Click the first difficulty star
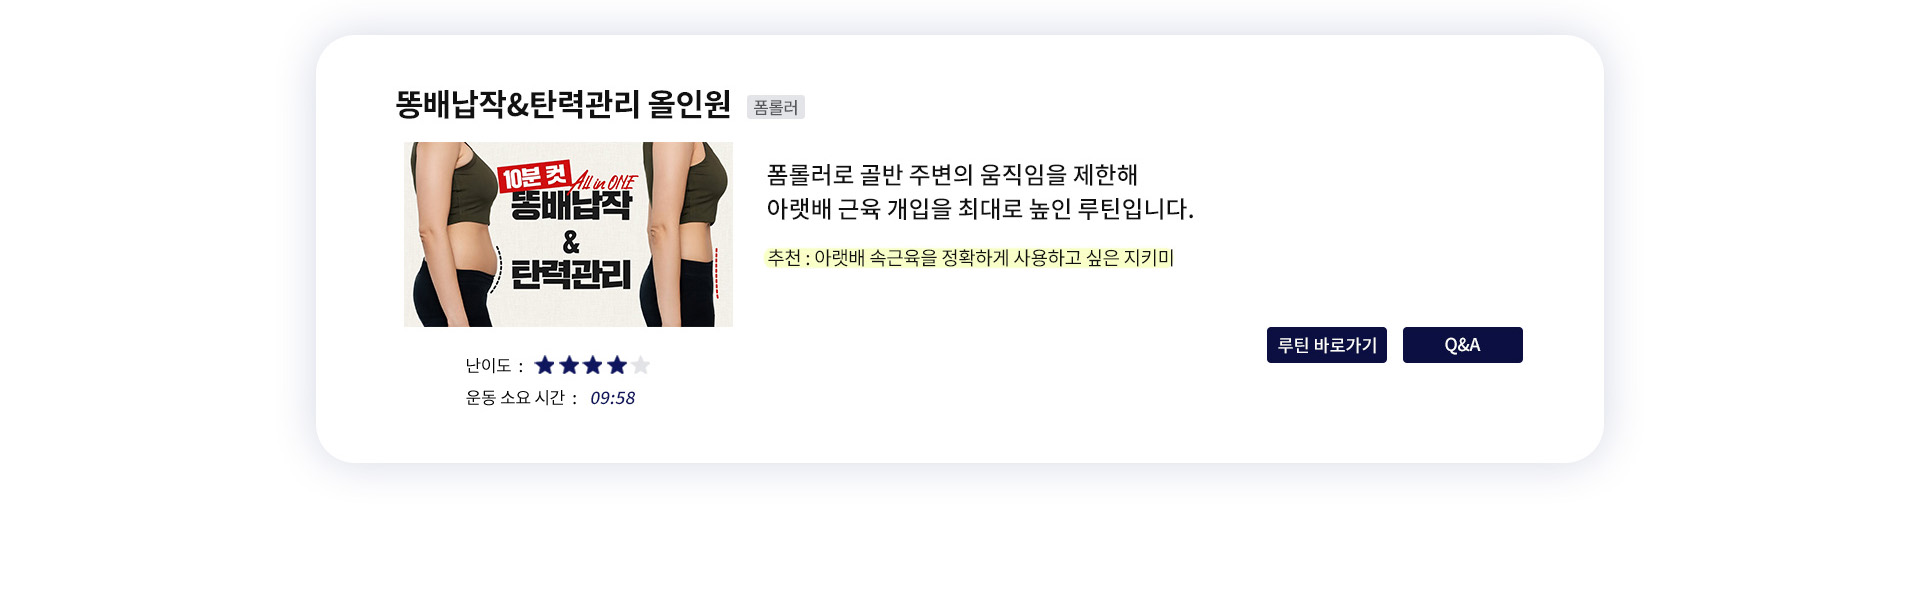The image size is (1920, 606). pos(545,365)
